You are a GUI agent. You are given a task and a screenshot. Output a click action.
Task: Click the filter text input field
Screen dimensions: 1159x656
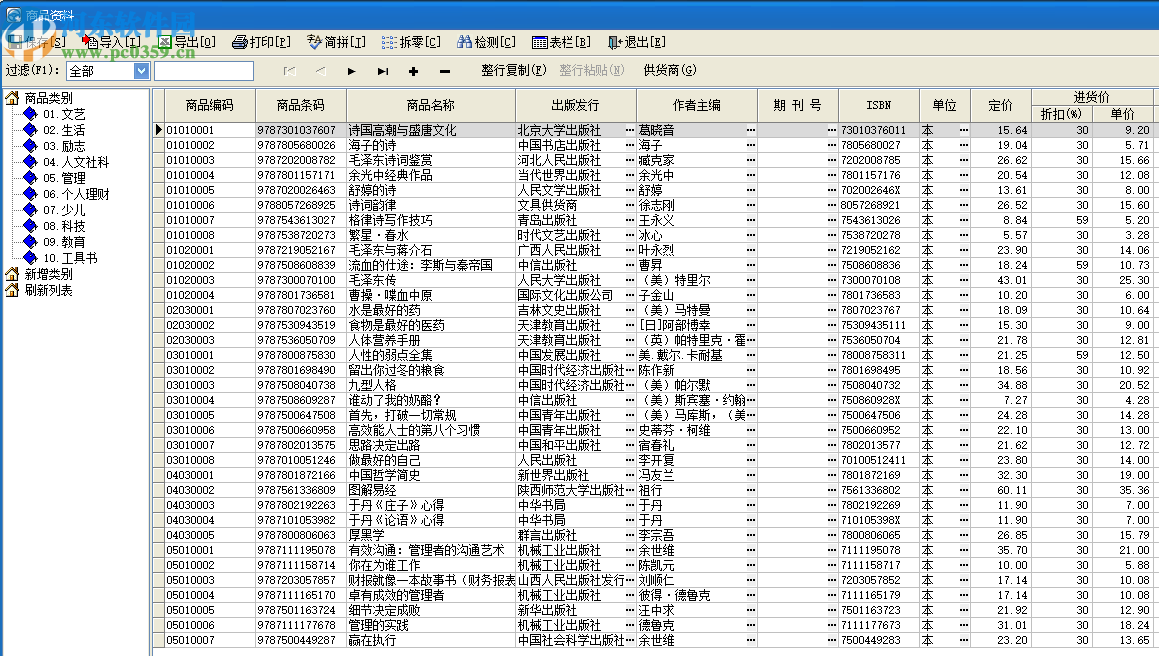click(x=203, y=71)
